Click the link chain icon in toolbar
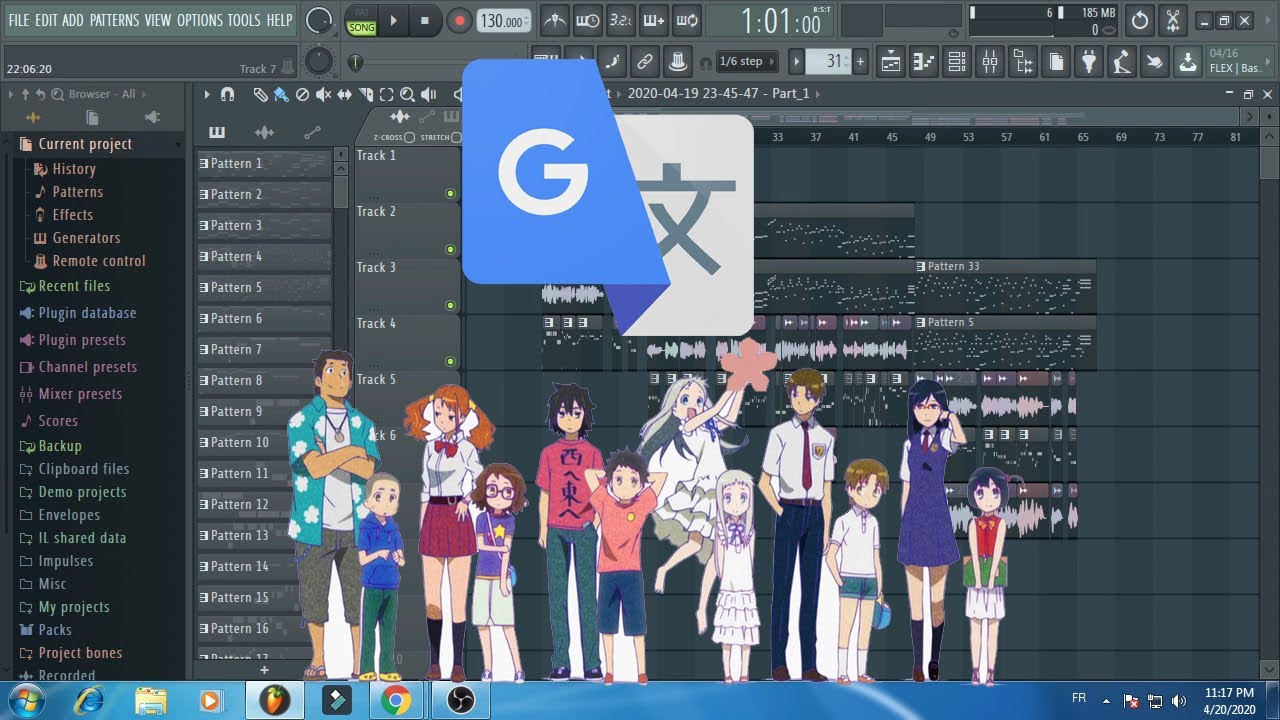Image resolution: width=1280 pixels, height=720 pixels. pyautogui.click(x=645, y=62)
